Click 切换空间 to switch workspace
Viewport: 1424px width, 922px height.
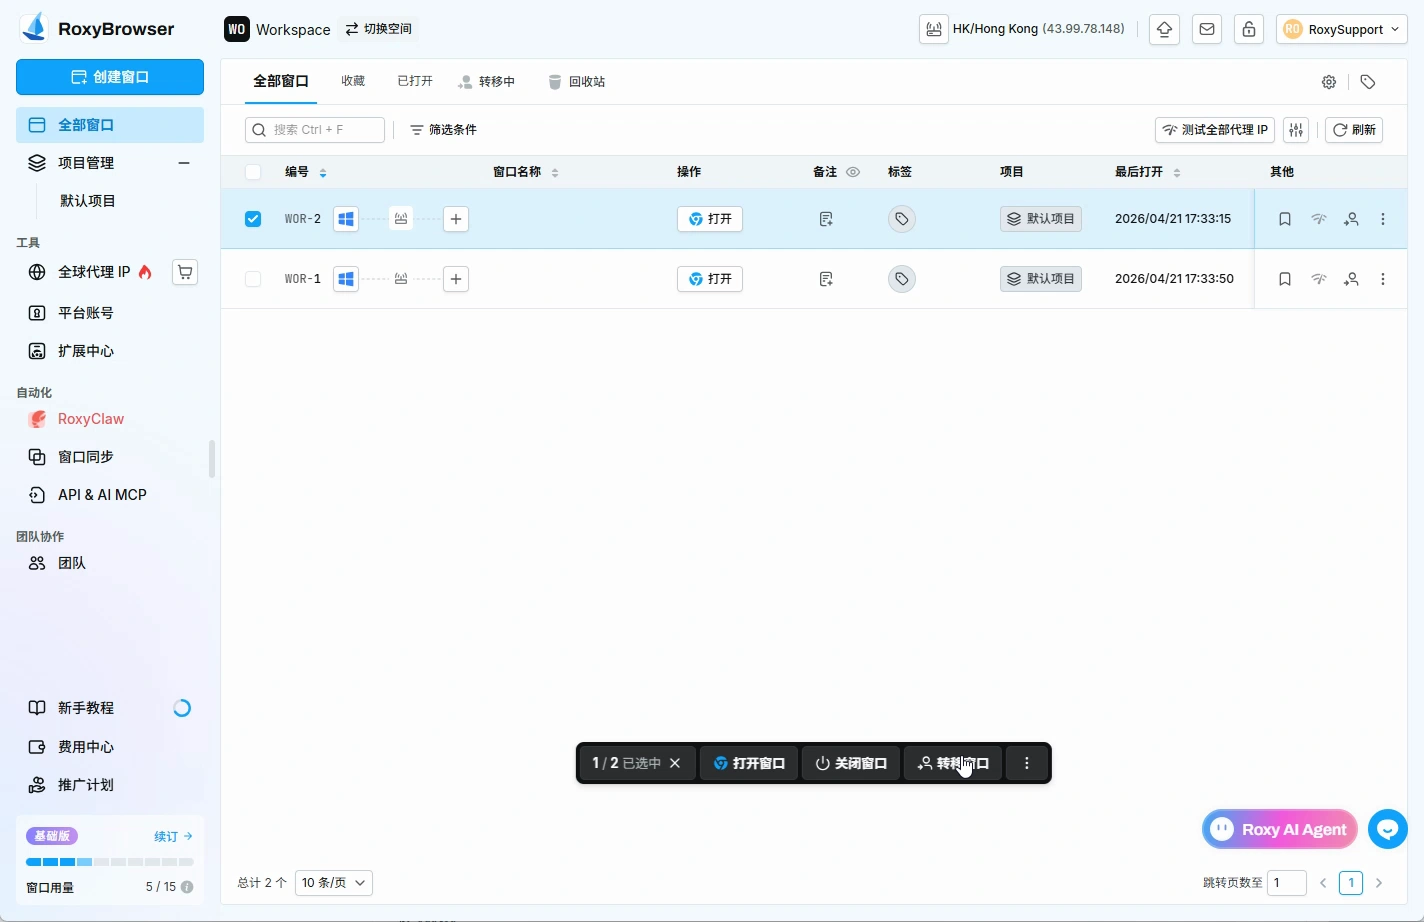click(379, 29)
